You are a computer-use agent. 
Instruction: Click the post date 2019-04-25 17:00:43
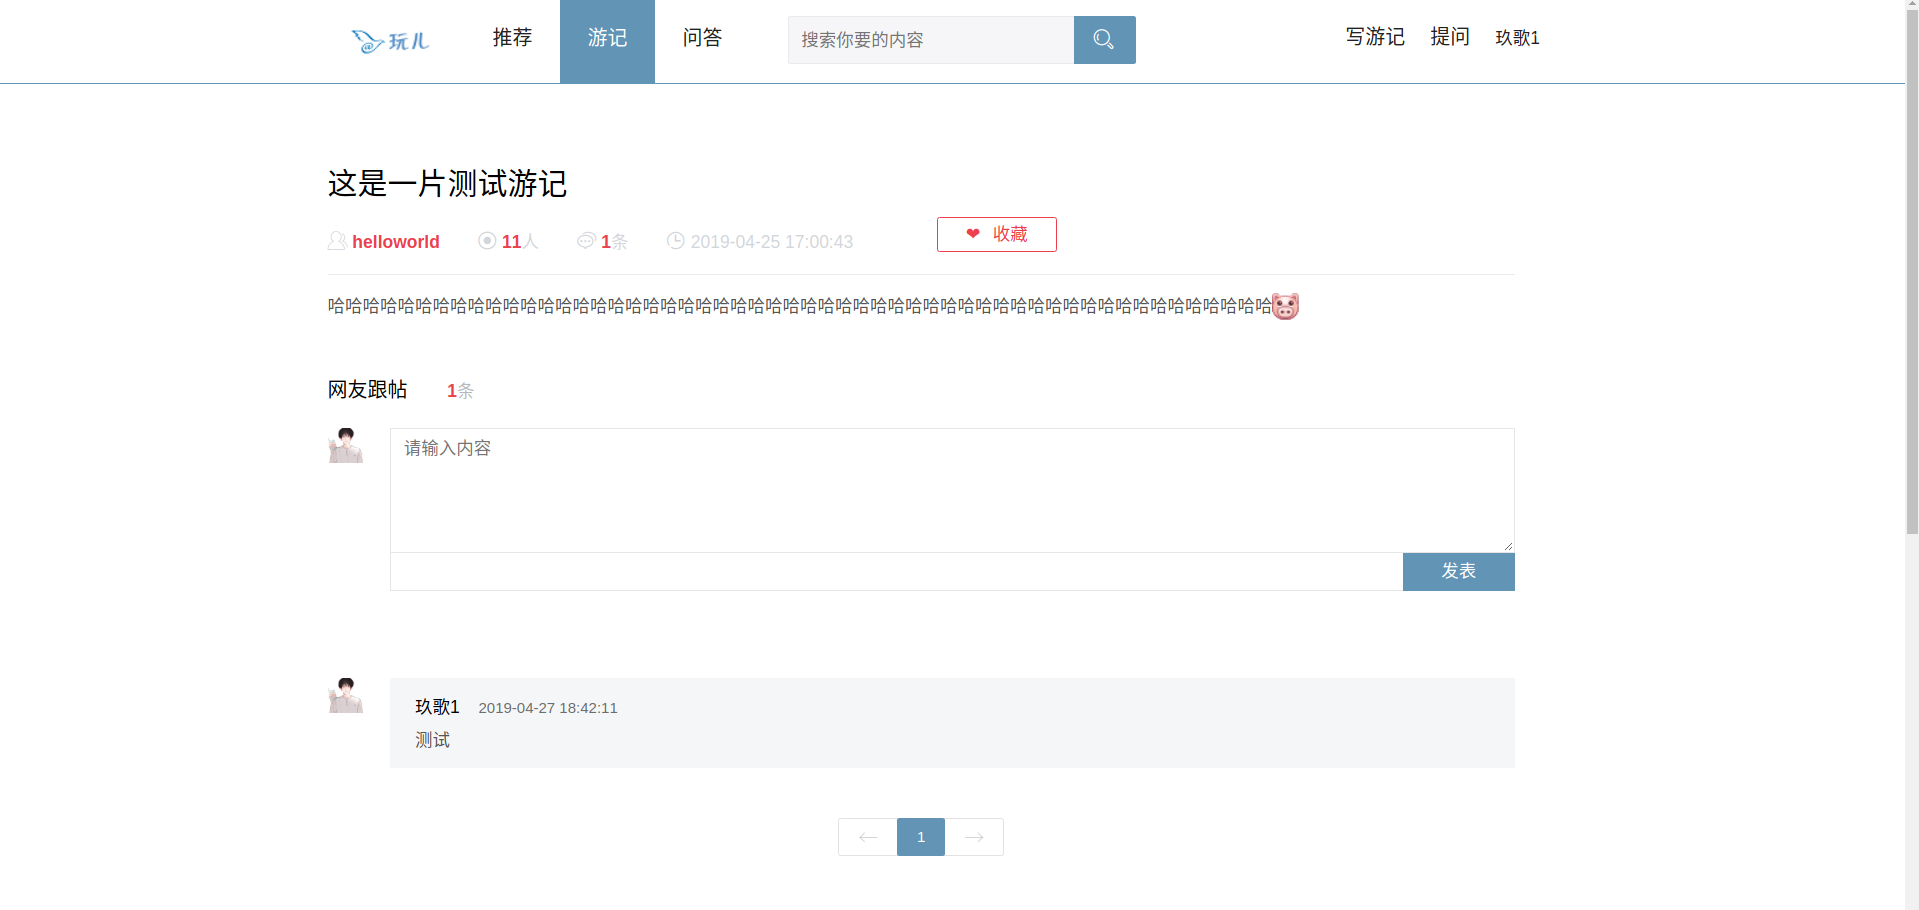click(x=772, y=242)
